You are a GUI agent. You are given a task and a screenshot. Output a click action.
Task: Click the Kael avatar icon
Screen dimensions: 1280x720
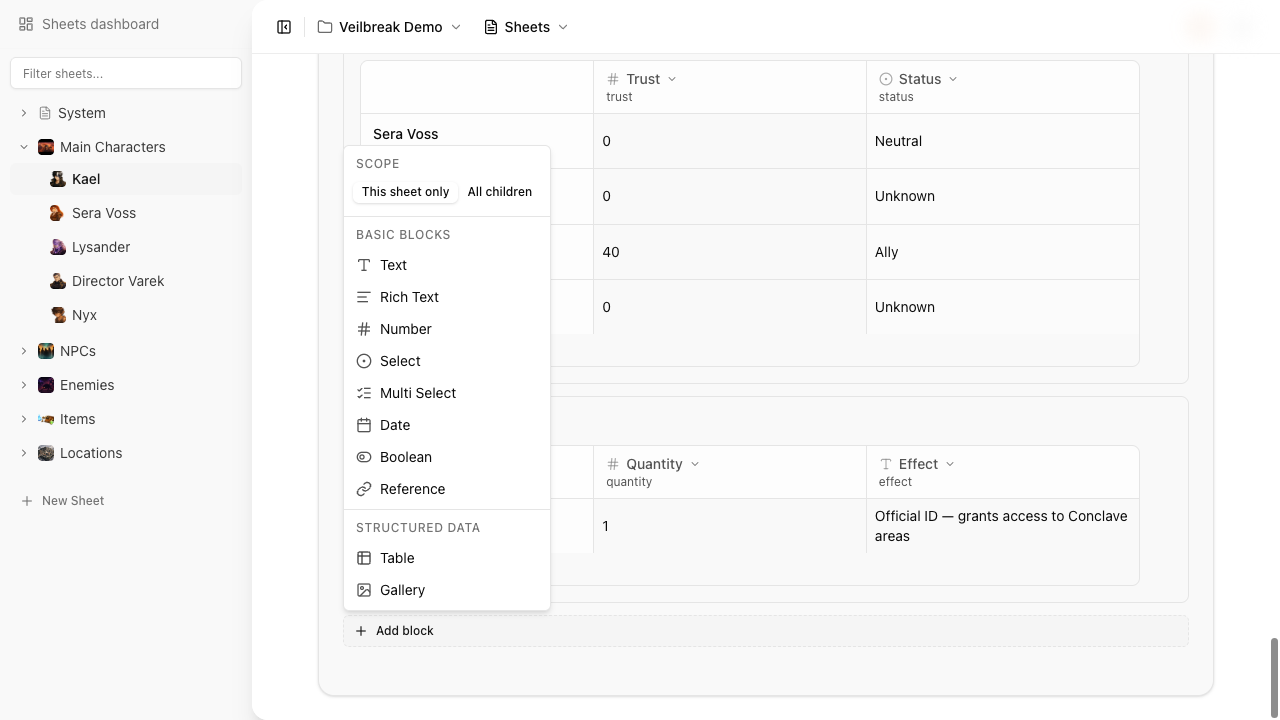[58, 179]
